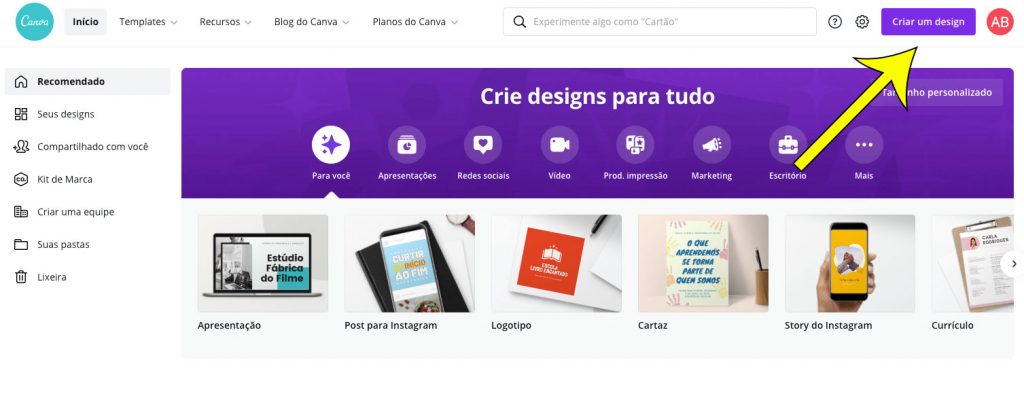Open the AB profile avatar
This screenshot has height=398, width=1024.
click(x=1000, y=22)
